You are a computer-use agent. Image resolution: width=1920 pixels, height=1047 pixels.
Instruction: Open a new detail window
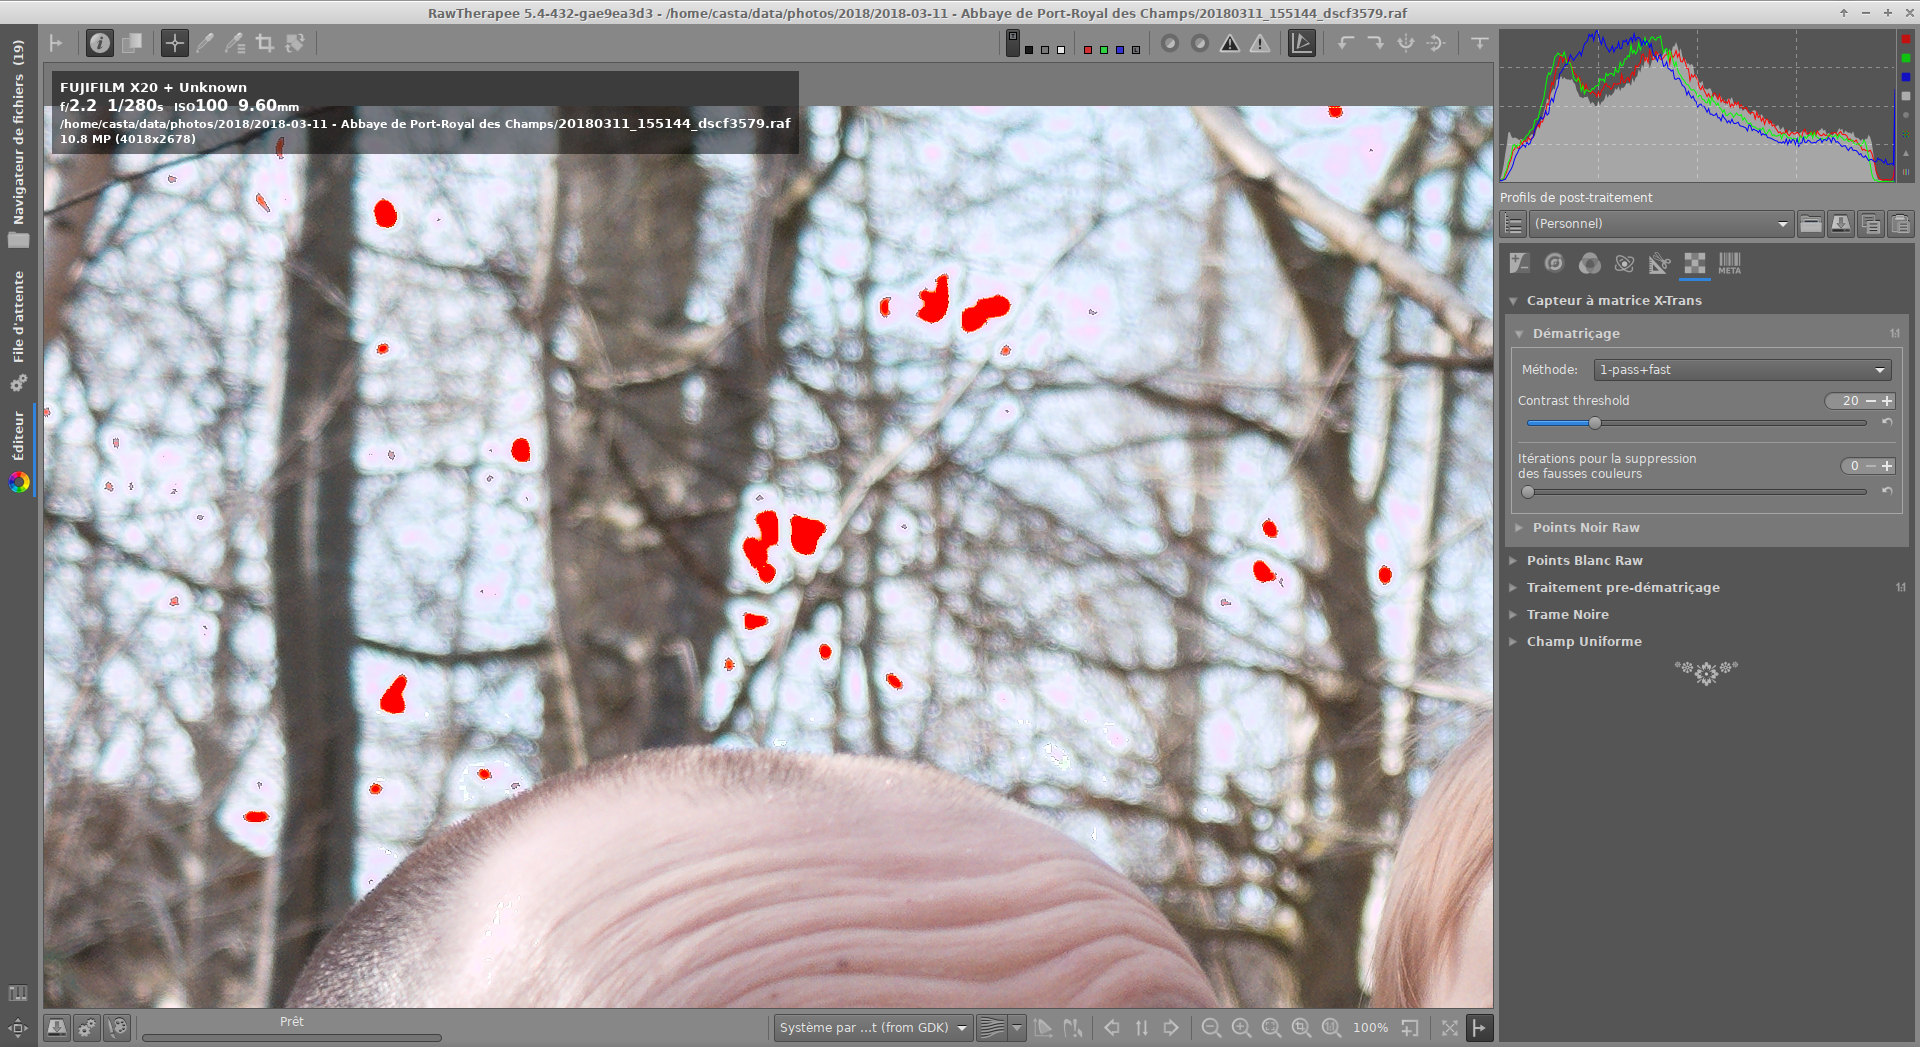(x=1410, y=1028)
